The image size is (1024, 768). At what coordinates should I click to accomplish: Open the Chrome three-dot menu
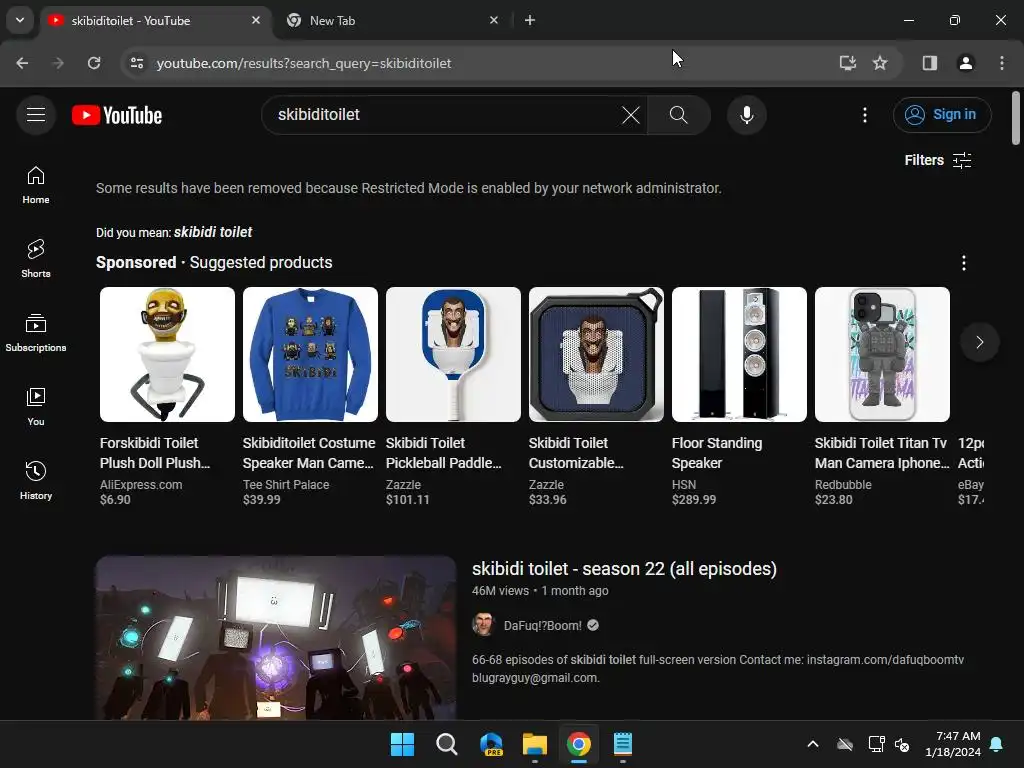pyautogui.click(x=1002, y=63)
